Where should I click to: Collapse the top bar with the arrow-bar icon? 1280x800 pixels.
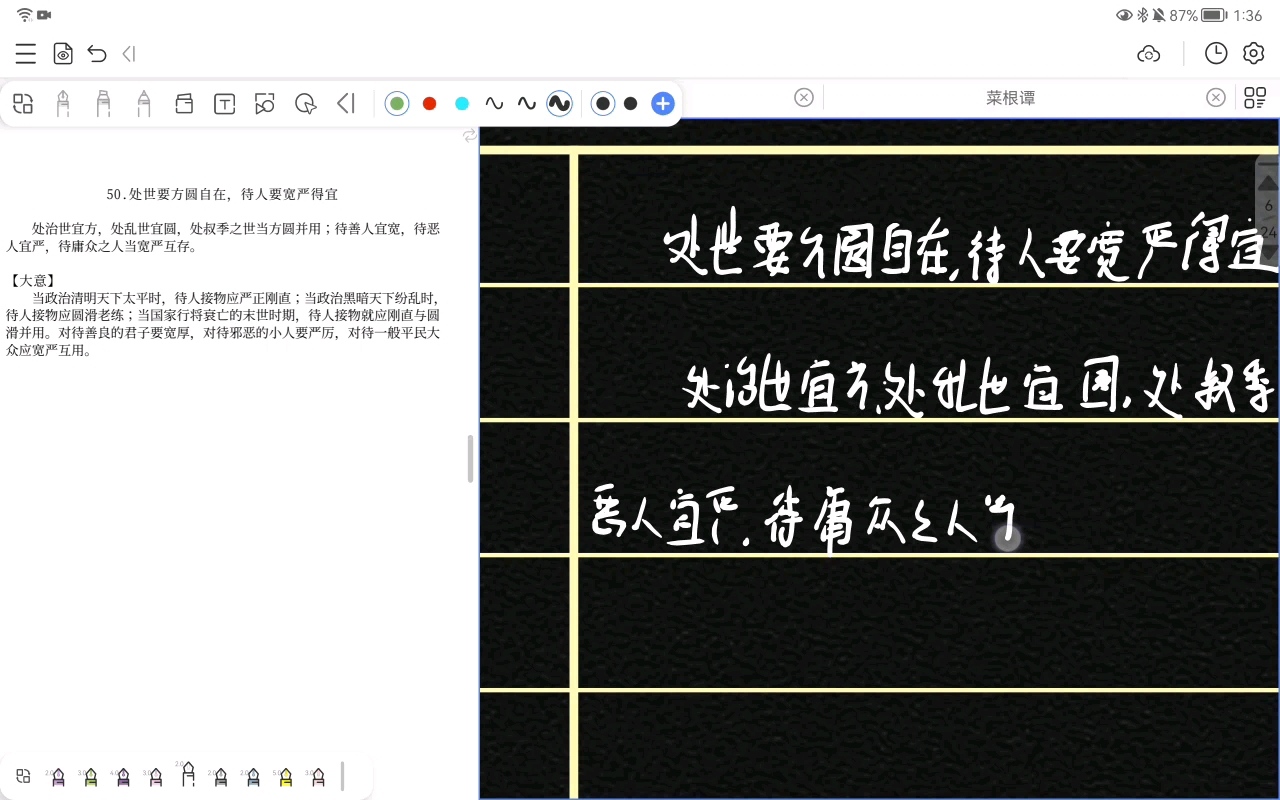[129, 54]
